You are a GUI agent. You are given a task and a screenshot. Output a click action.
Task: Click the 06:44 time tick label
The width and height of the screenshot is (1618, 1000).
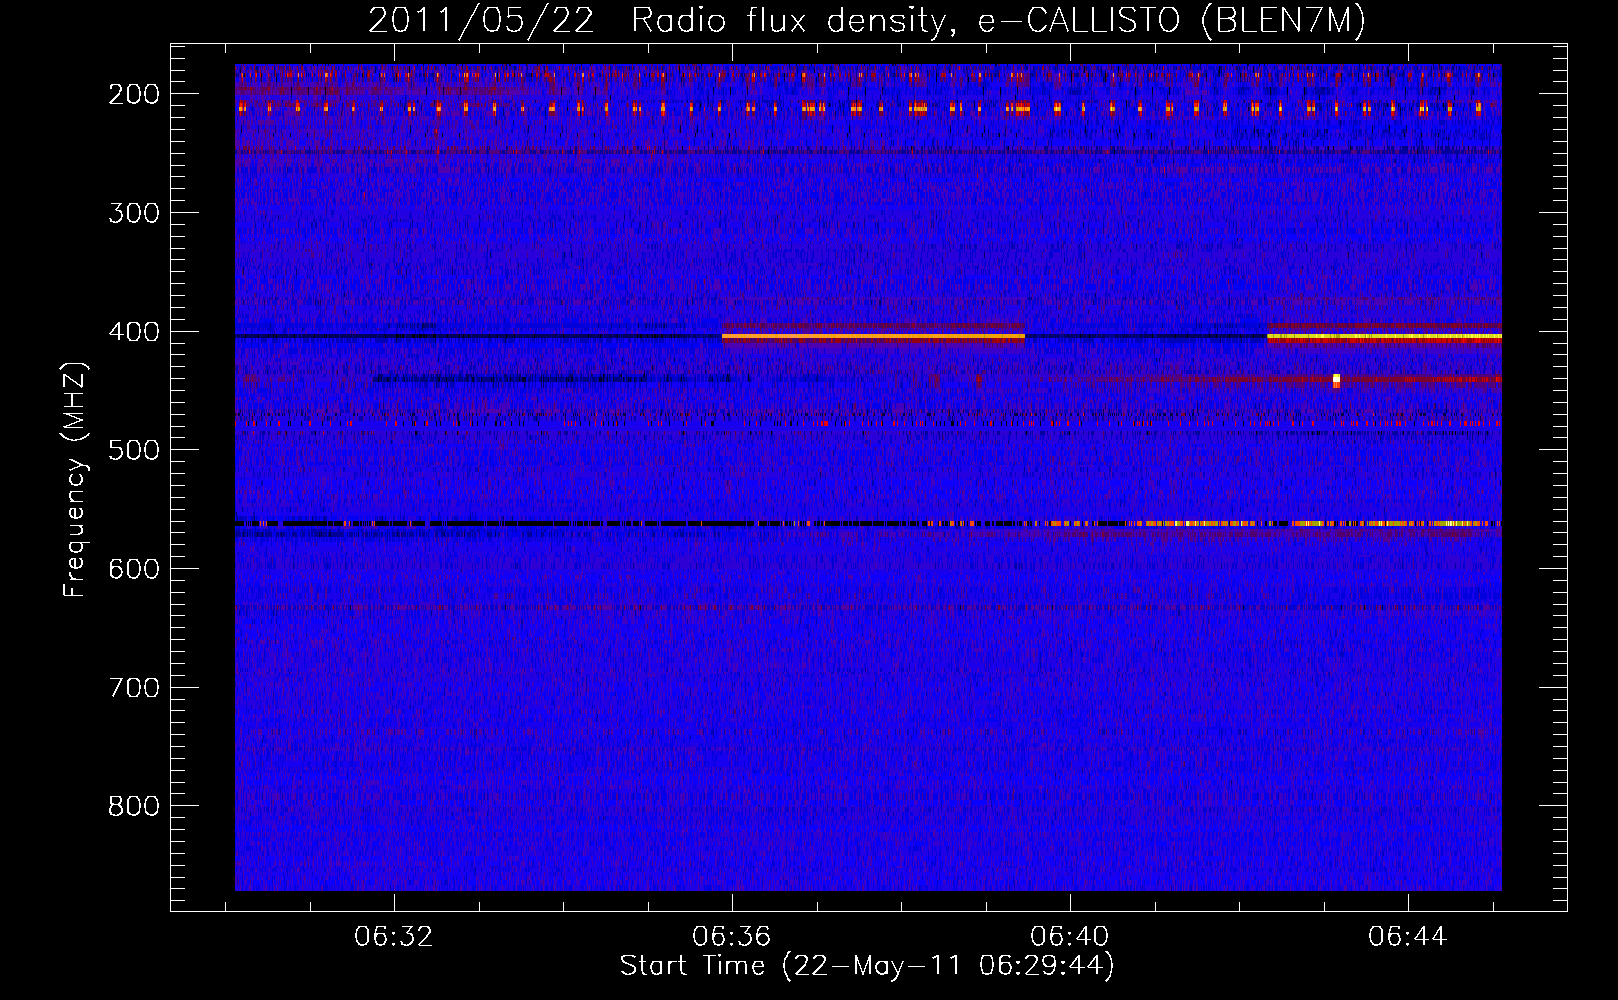tap(1408, 937)
